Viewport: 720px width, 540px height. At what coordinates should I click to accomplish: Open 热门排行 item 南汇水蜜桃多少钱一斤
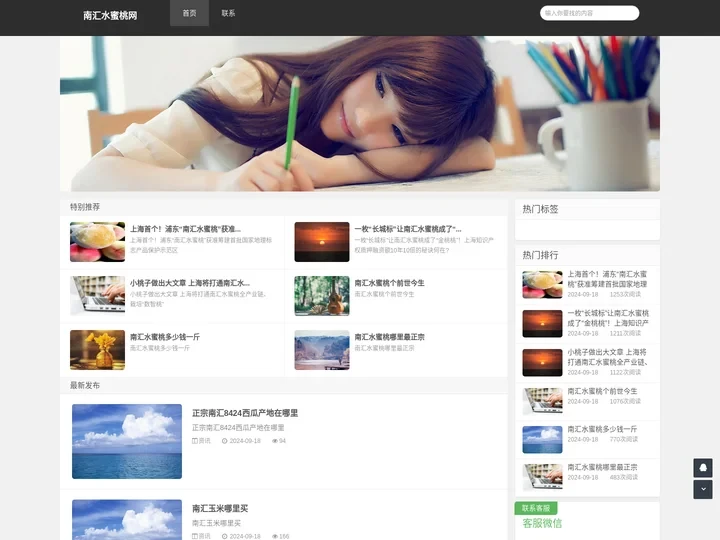click(x=602, y=429)
